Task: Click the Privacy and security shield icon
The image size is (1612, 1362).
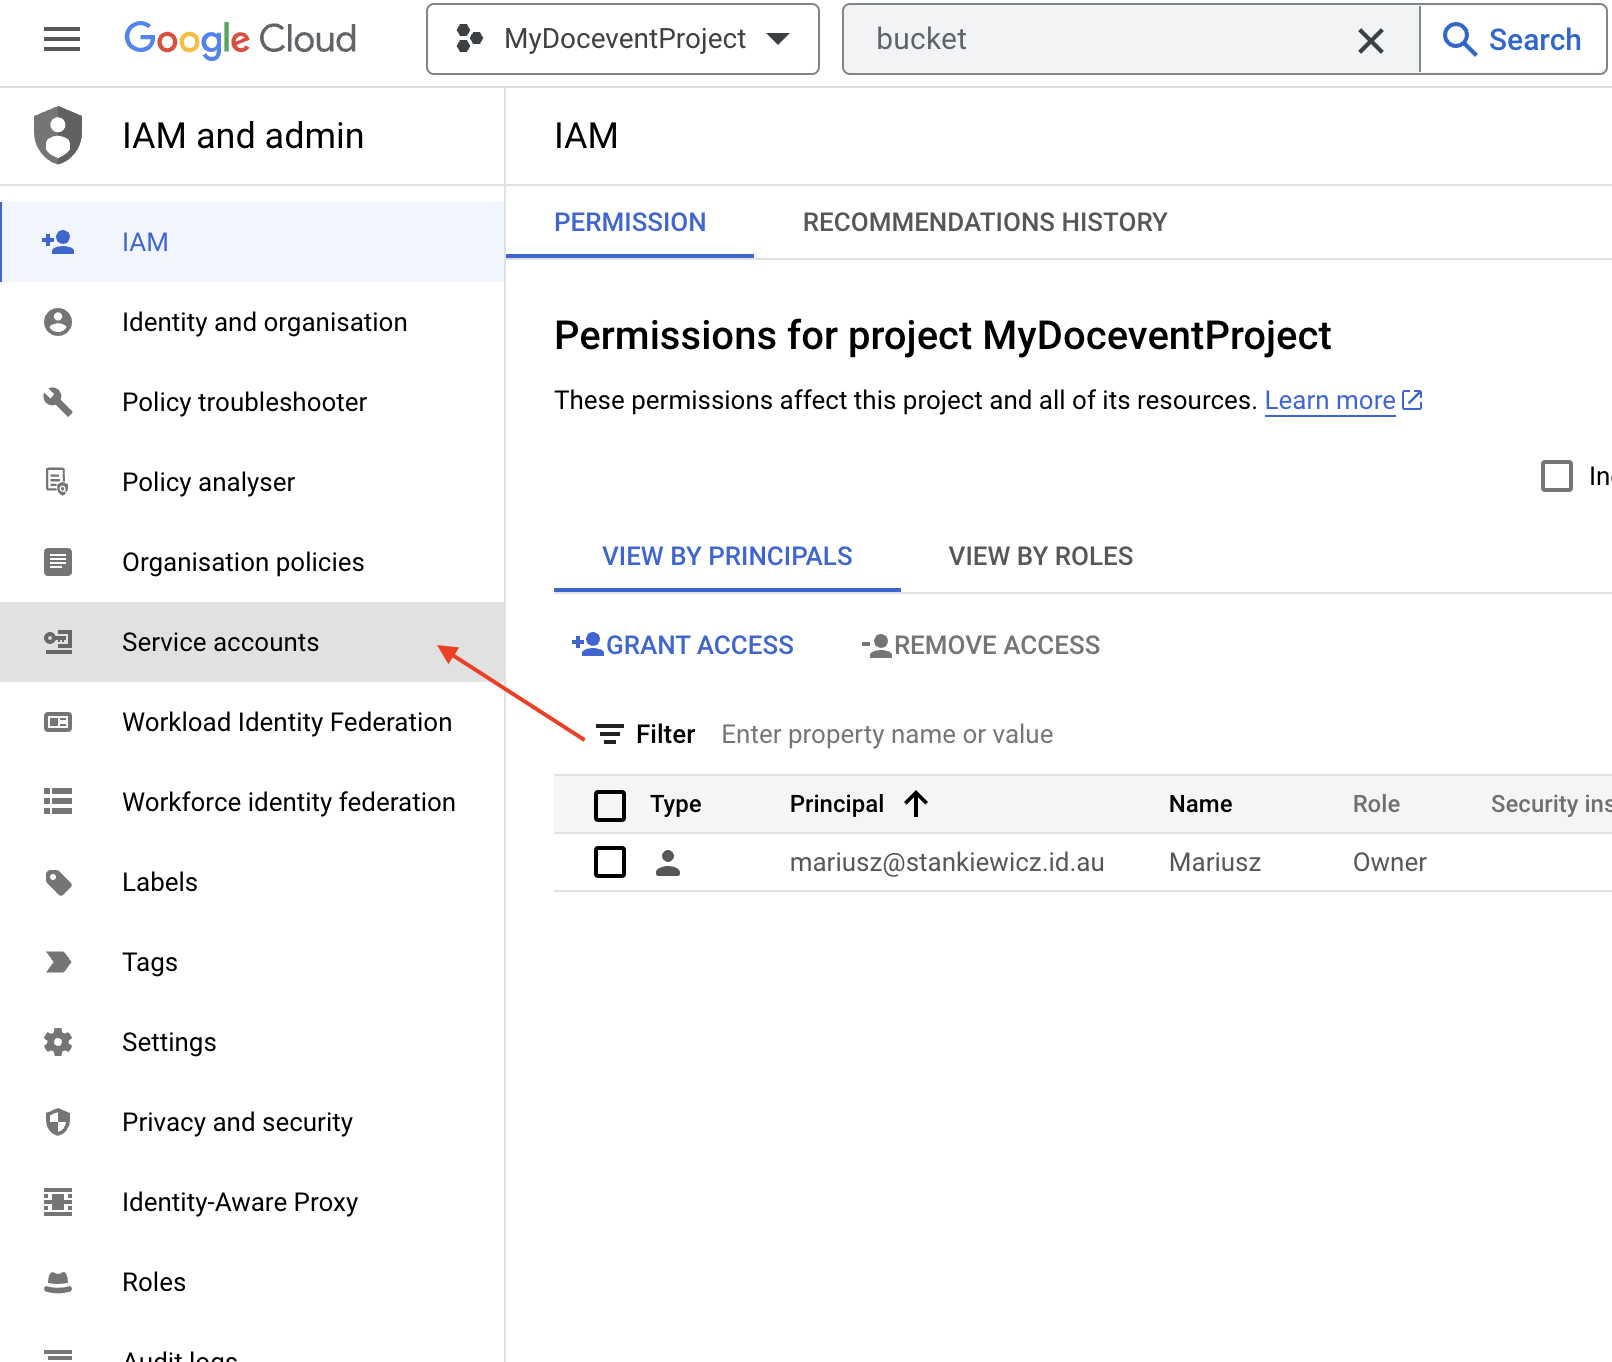Action: click(58, 1122)
